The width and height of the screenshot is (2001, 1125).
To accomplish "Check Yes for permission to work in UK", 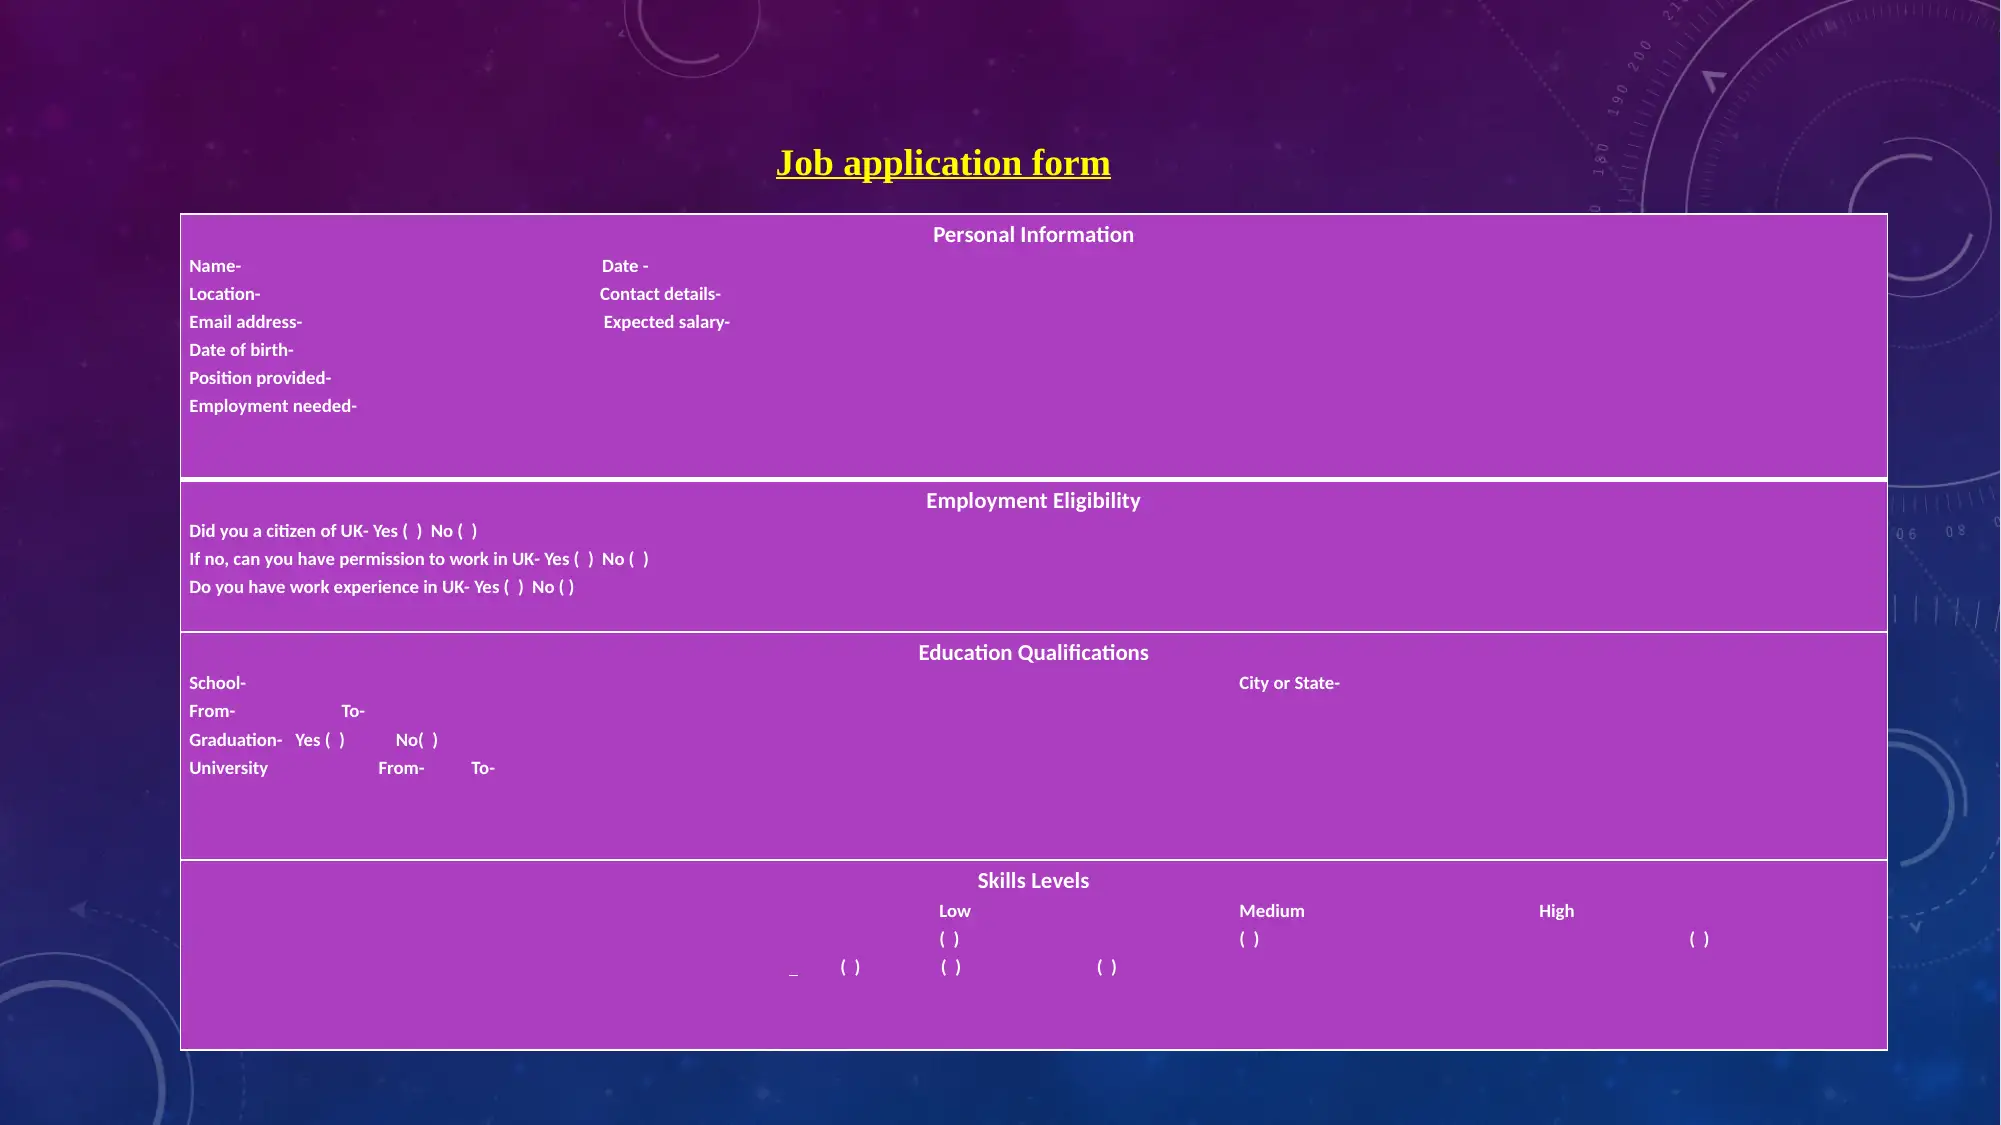I will tap(584, 559).
